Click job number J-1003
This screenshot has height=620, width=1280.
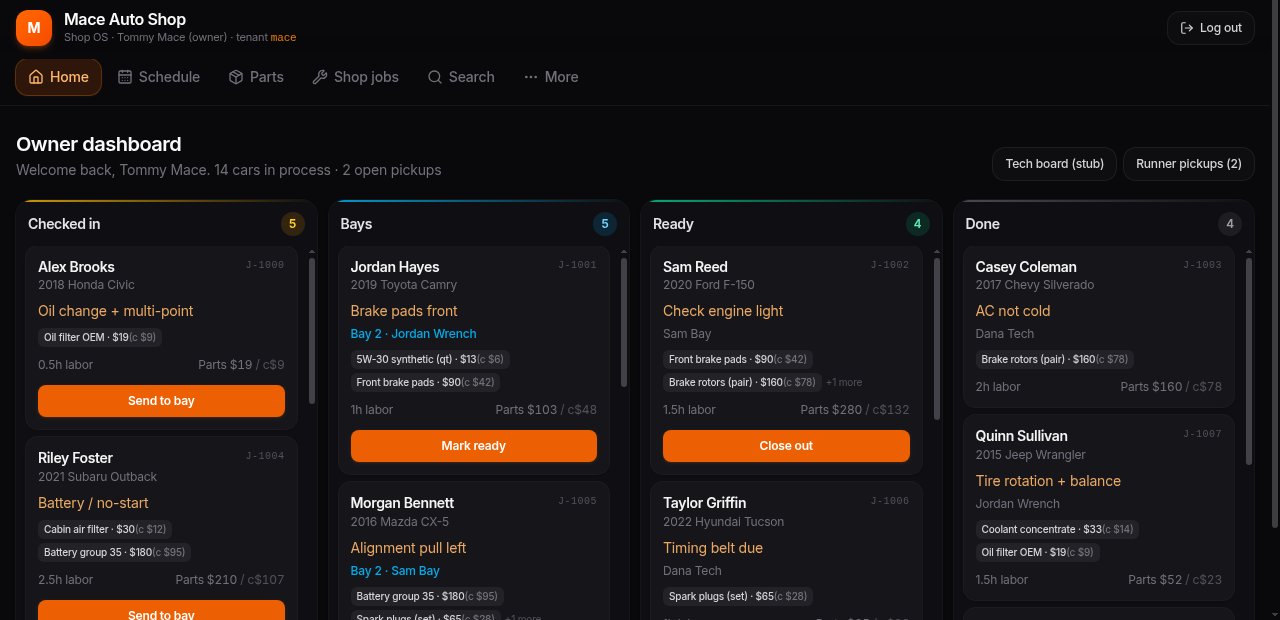(1202, 265)
